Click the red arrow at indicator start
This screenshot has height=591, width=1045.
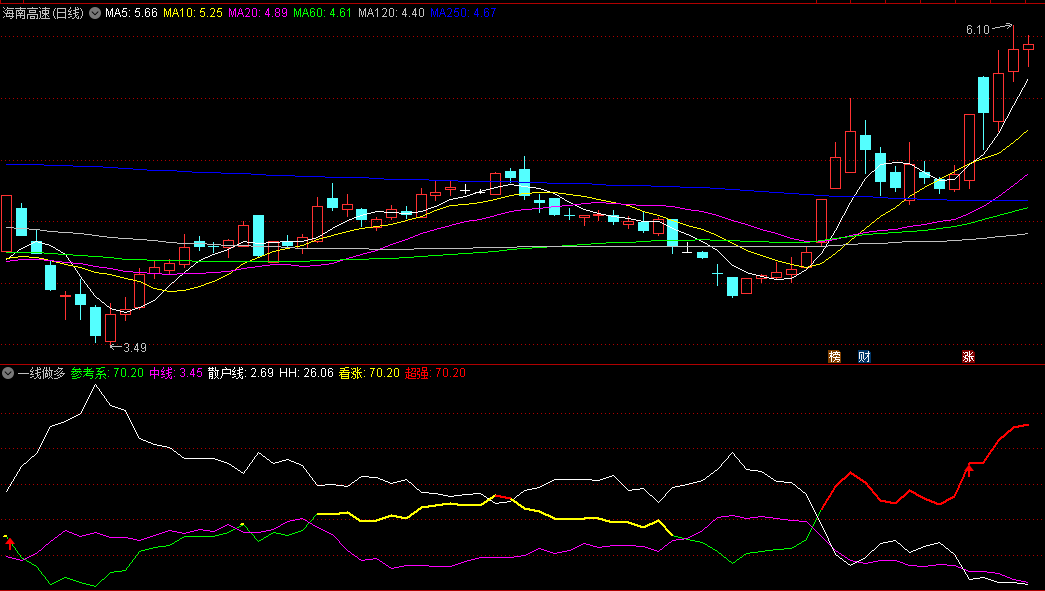tap(11, 543)
